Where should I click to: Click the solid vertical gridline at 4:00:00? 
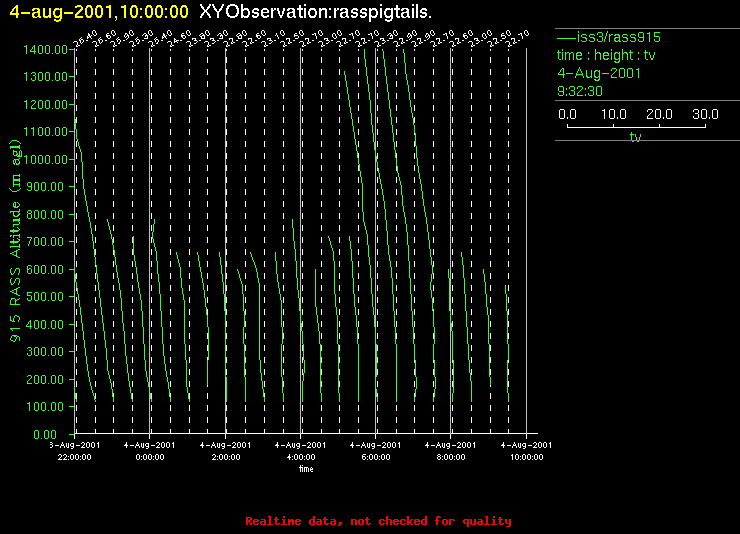coord(301,241)
